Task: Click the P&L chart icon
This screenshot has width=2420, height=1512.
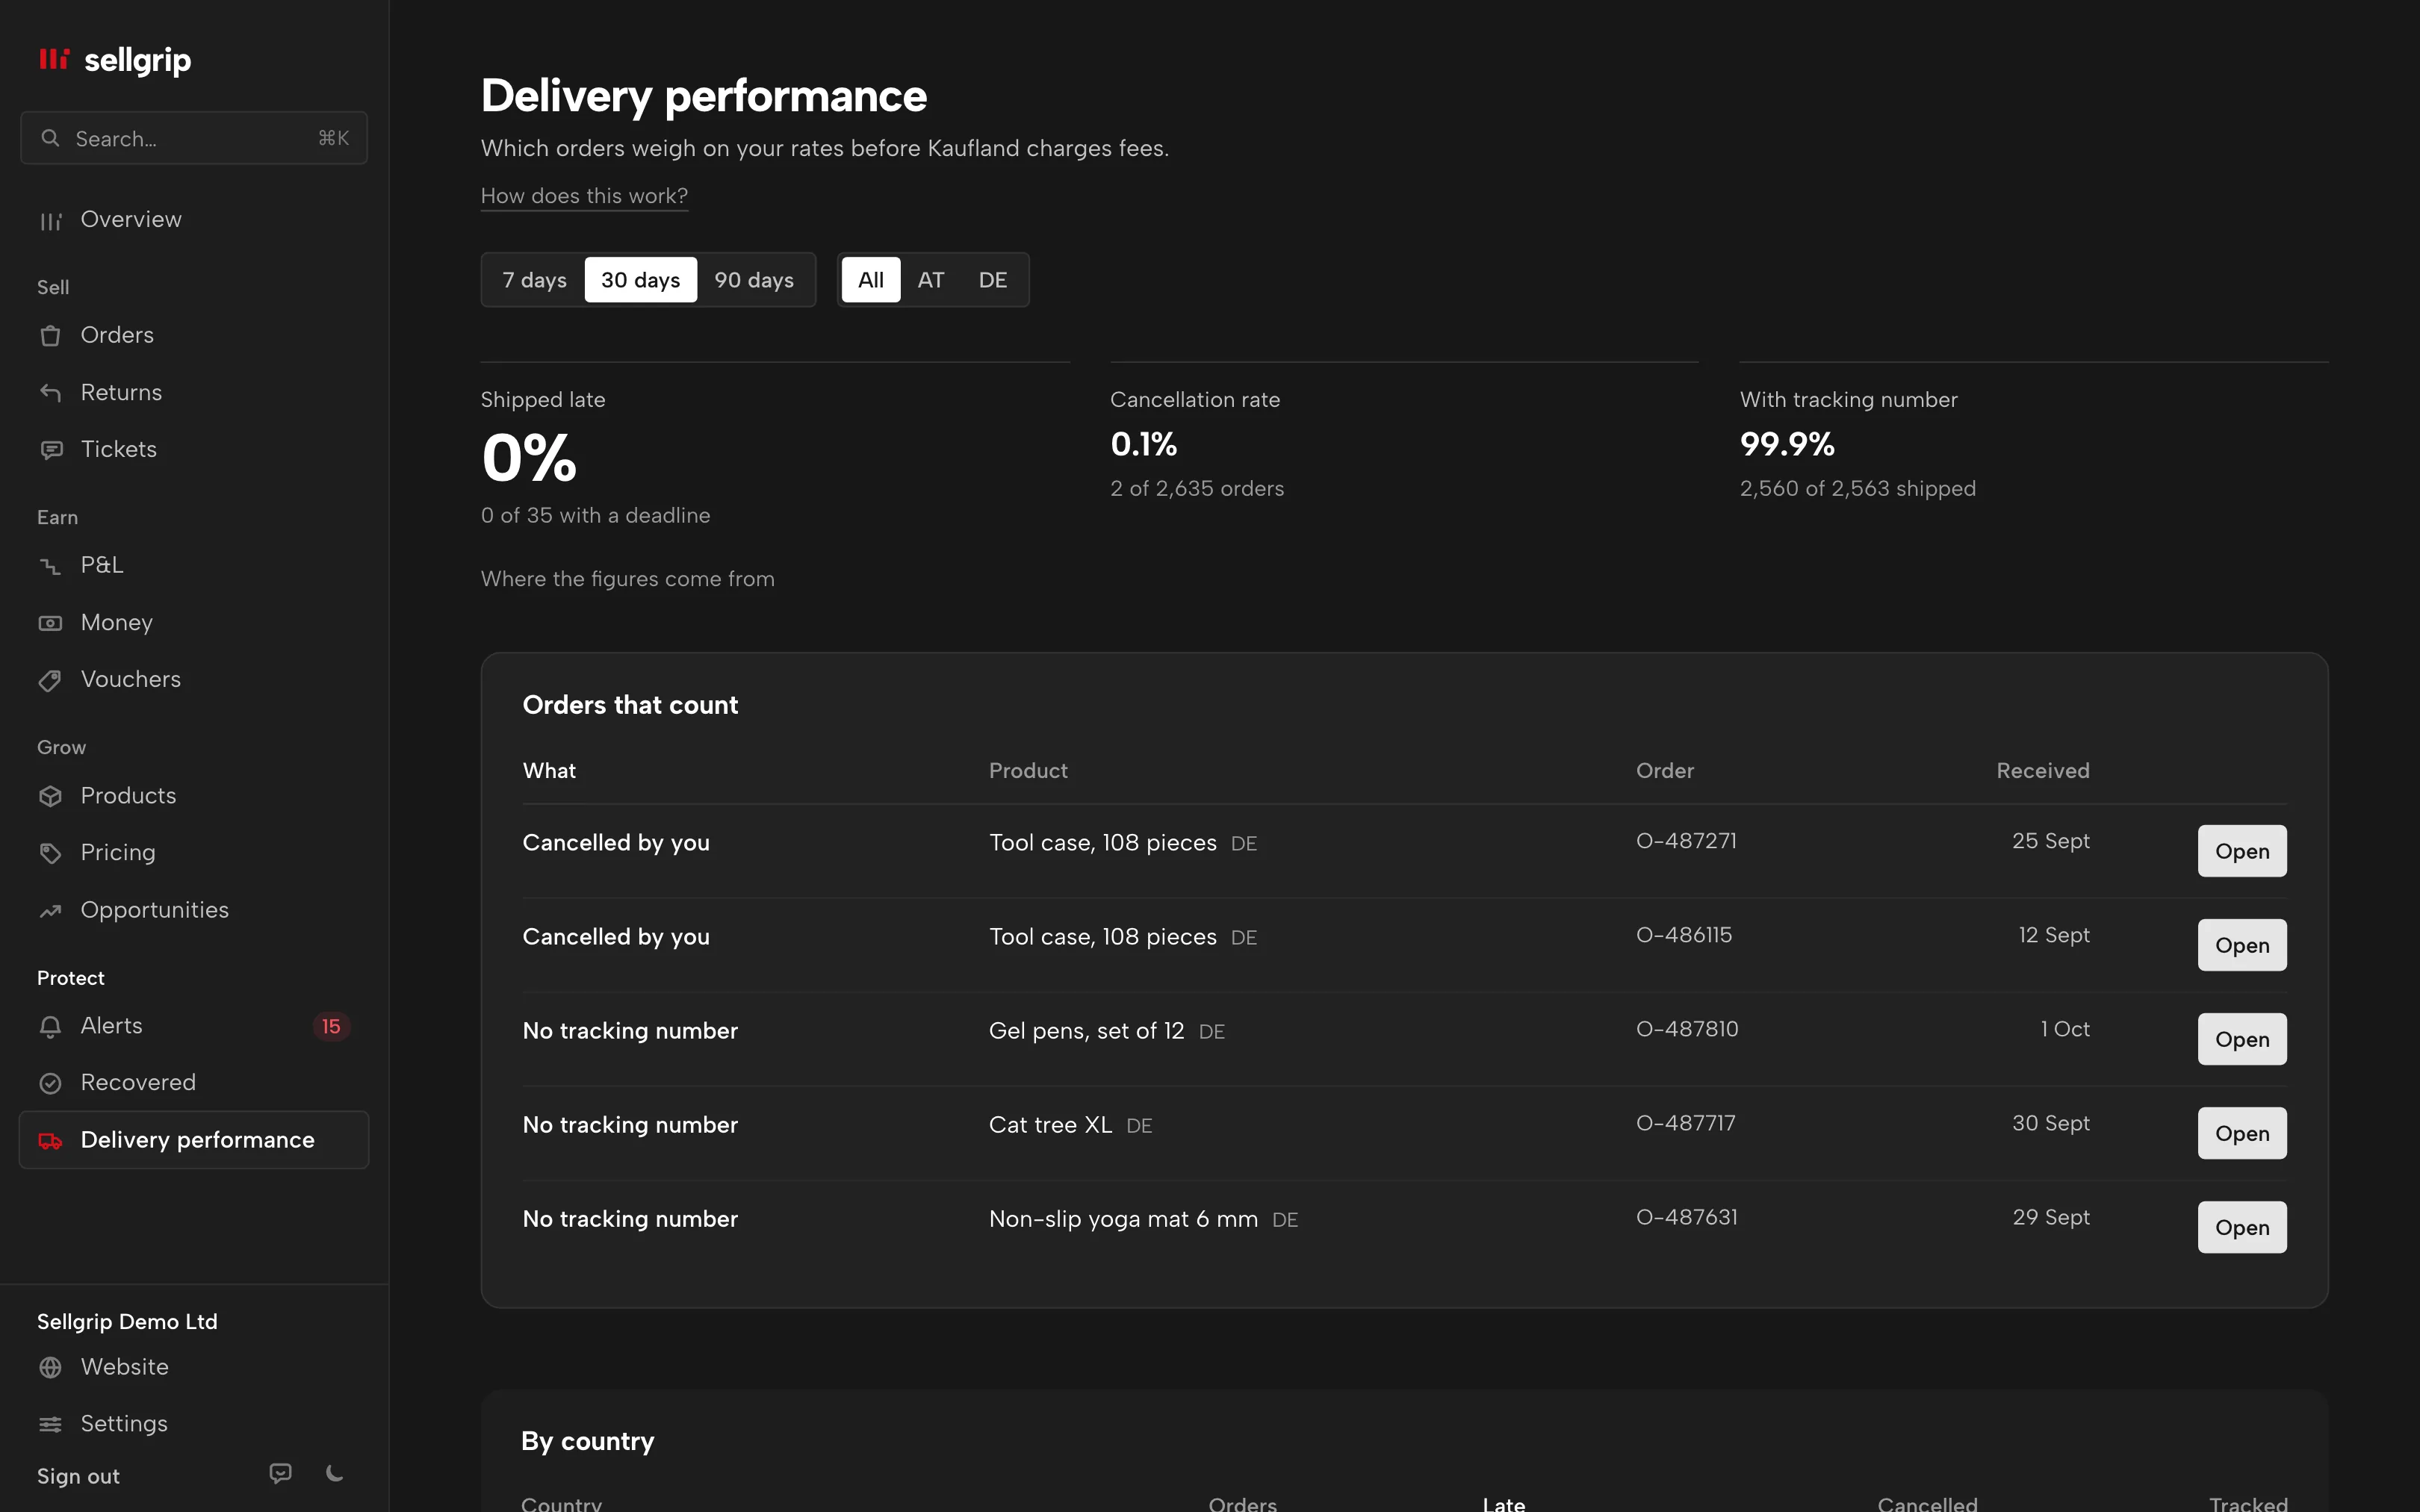Action: 50,566
